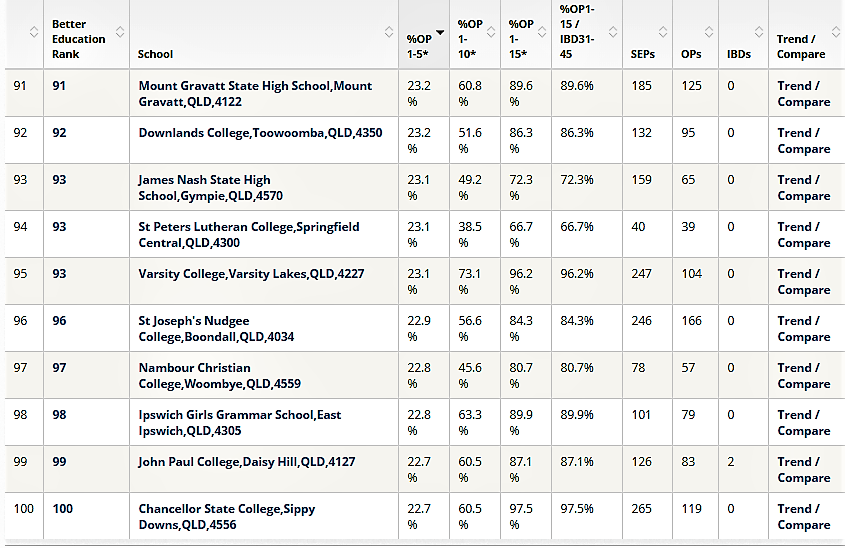Sort by Better Education Rank column arrows
The width and height of the screenshot is (845, 548).
pos(120,32)
